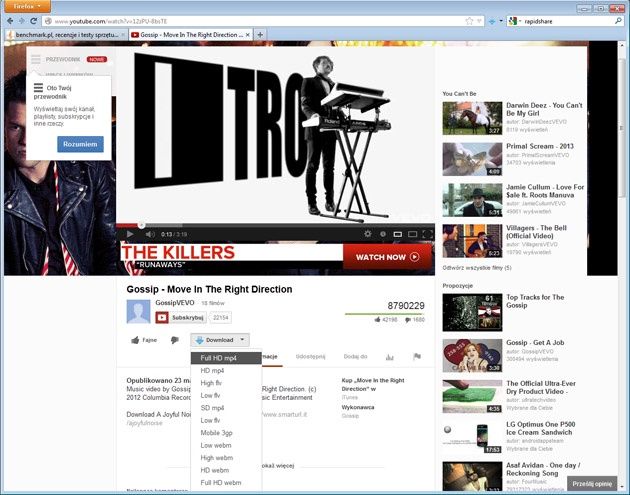Choose High webm download
The image size is (630, 495).
(226, 458)
